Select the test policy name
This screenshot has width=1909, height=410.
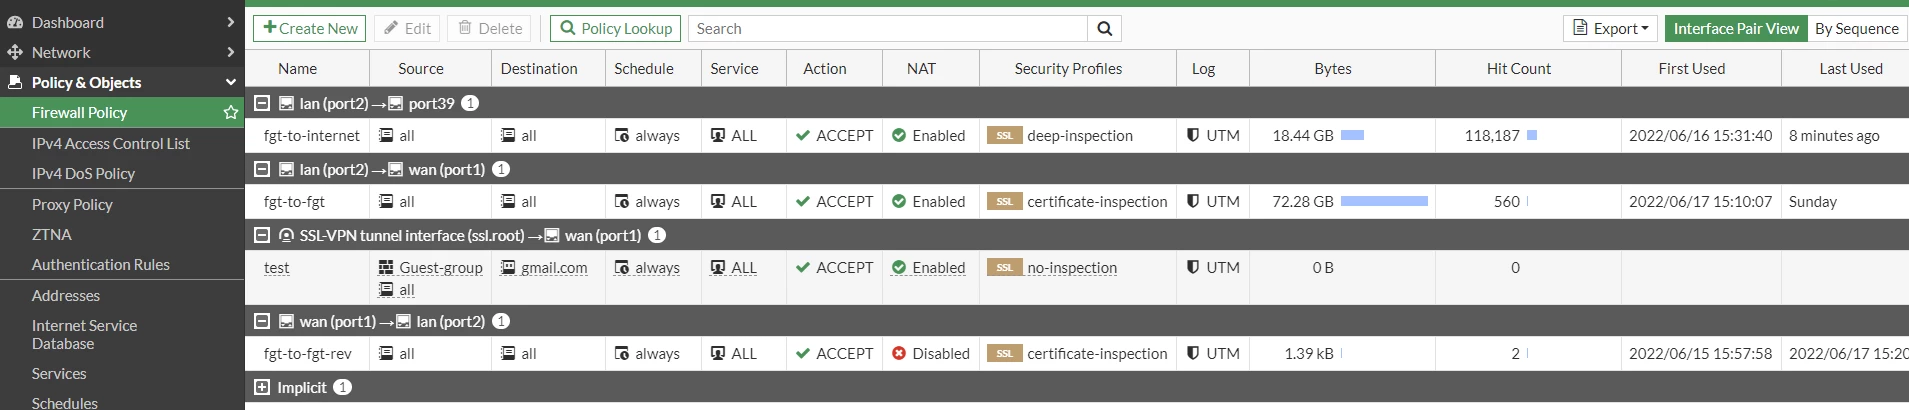coord(276,267)
